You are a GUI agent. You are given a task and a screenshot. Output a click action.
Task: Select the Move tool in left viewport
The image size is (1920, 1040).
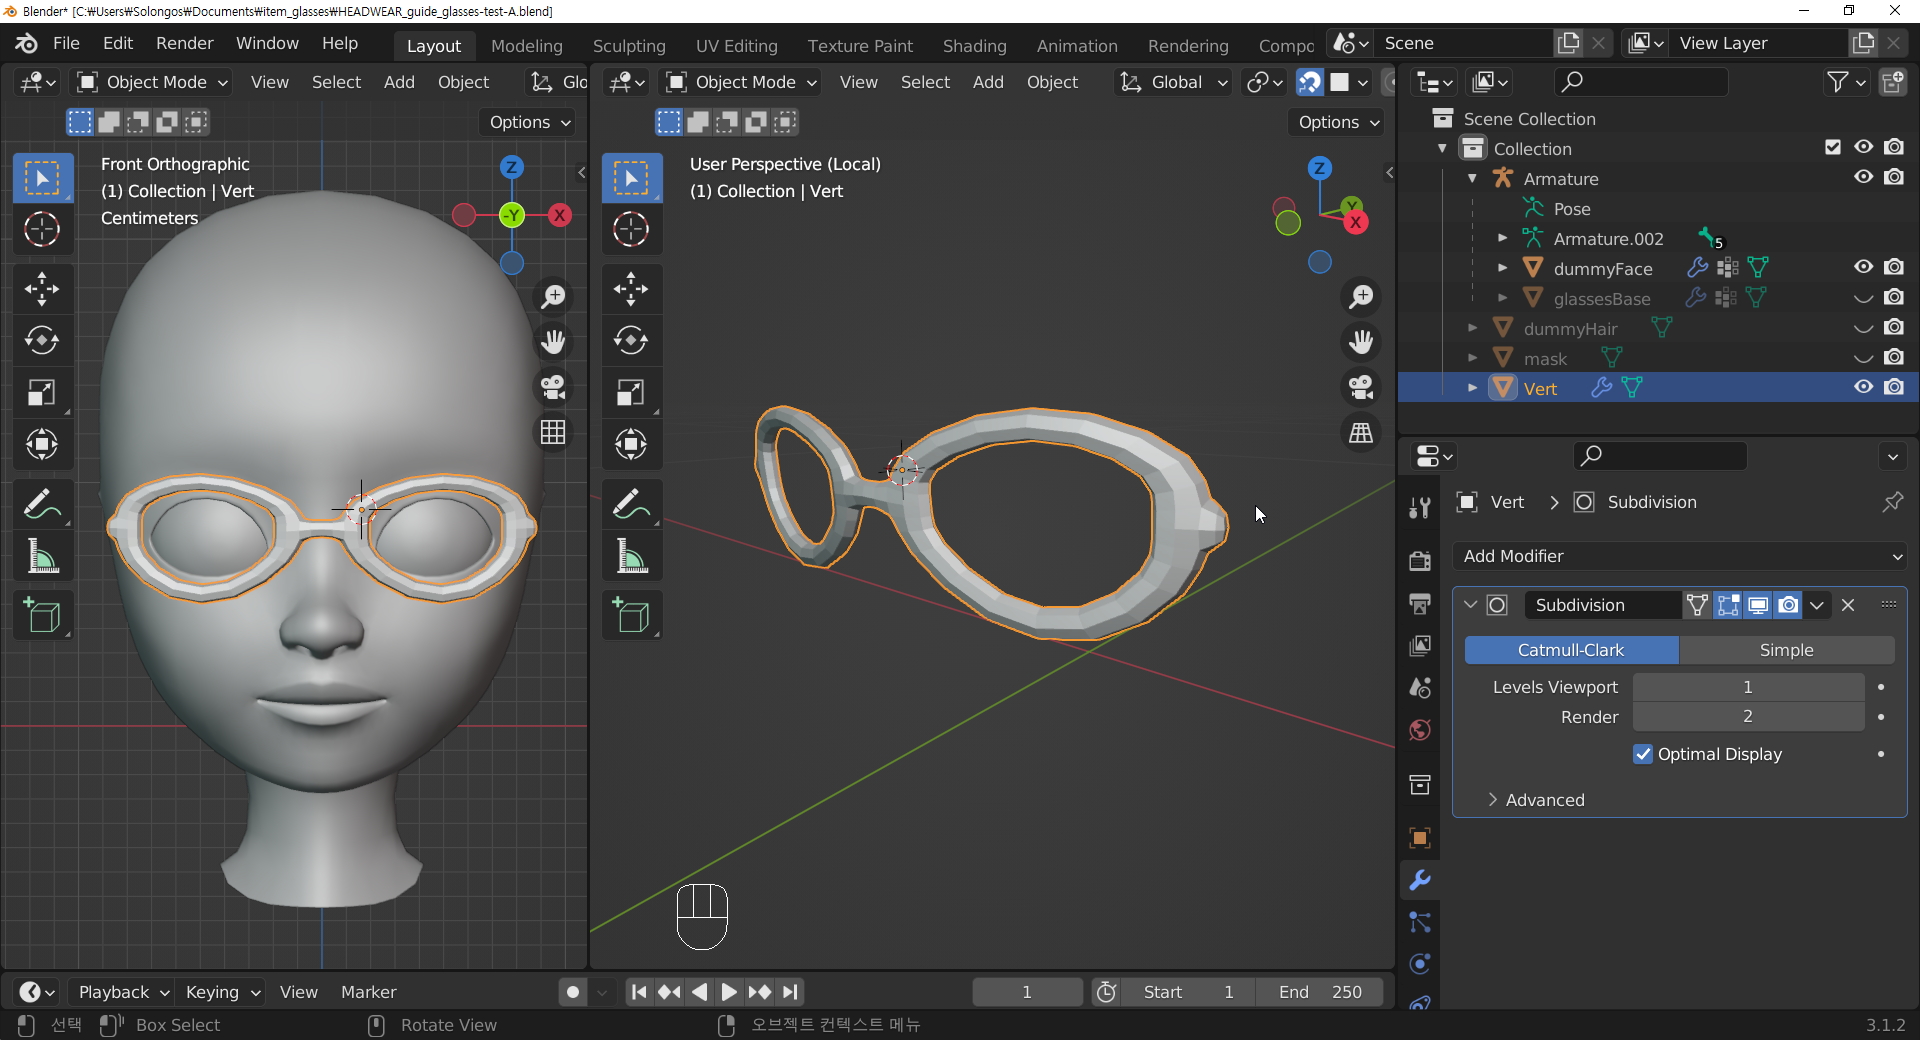(x=42, y=290)
